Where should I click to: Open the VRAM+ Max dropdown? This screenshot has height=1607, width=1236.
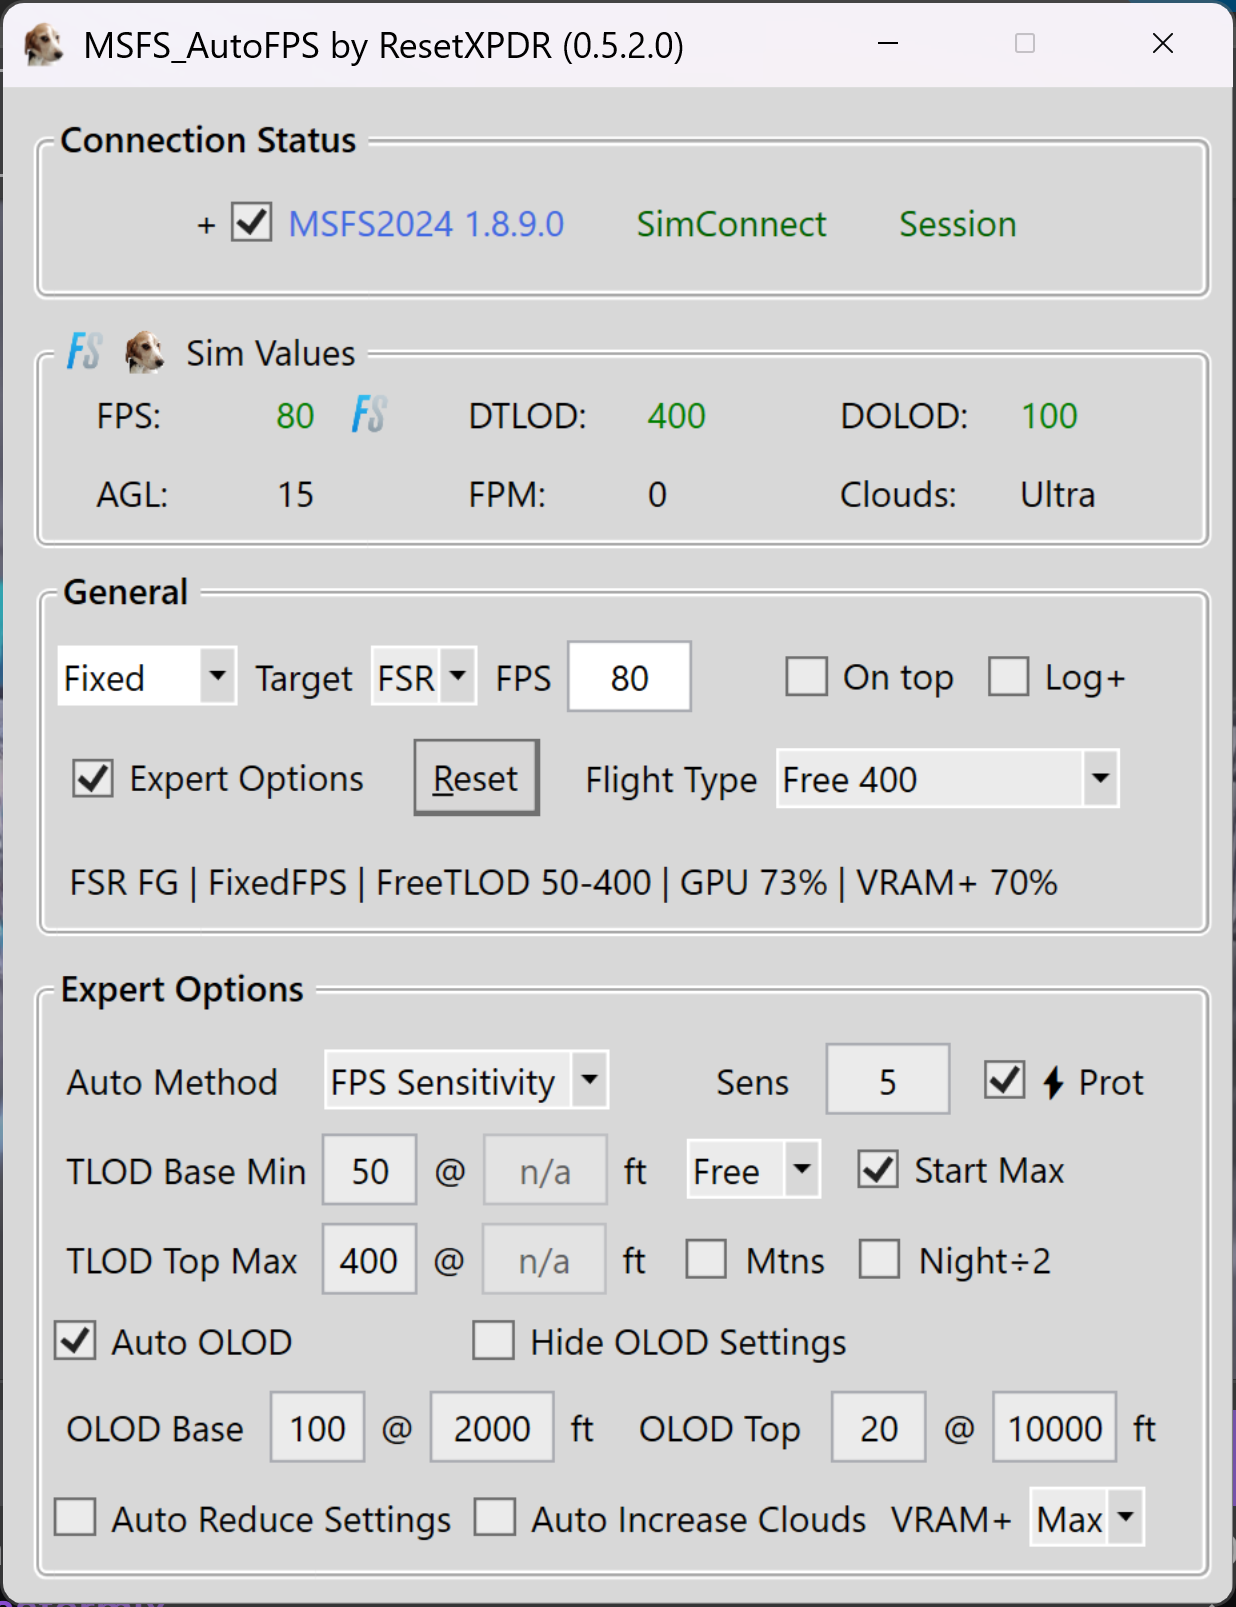[x=1086, y=1518]
